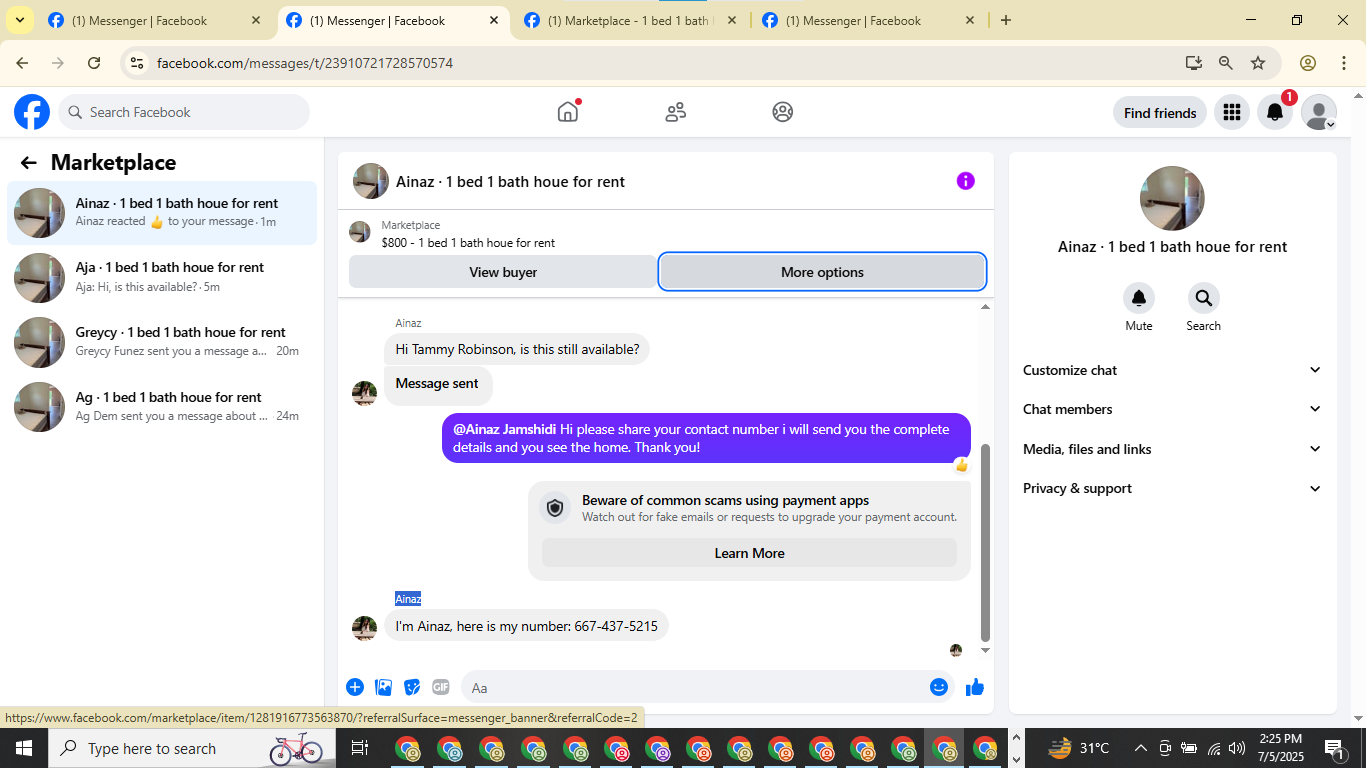Open Ainaz conversation in list

coord(162,213)
